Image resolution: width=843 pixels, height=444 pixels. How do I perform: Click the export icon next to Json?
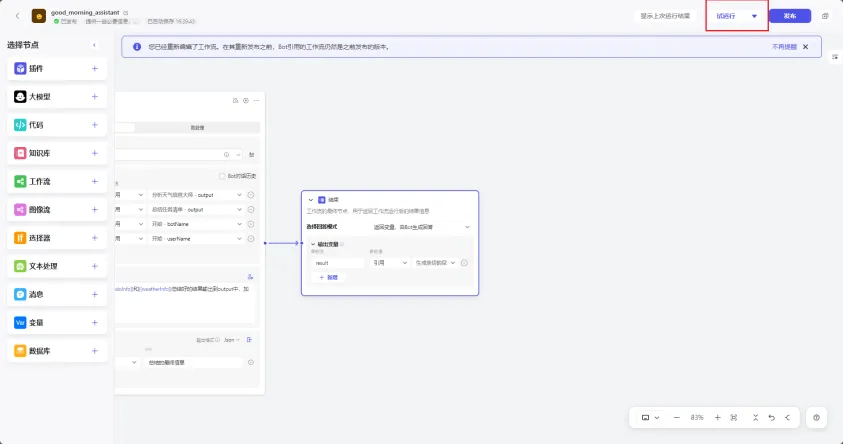pos(249,340)
